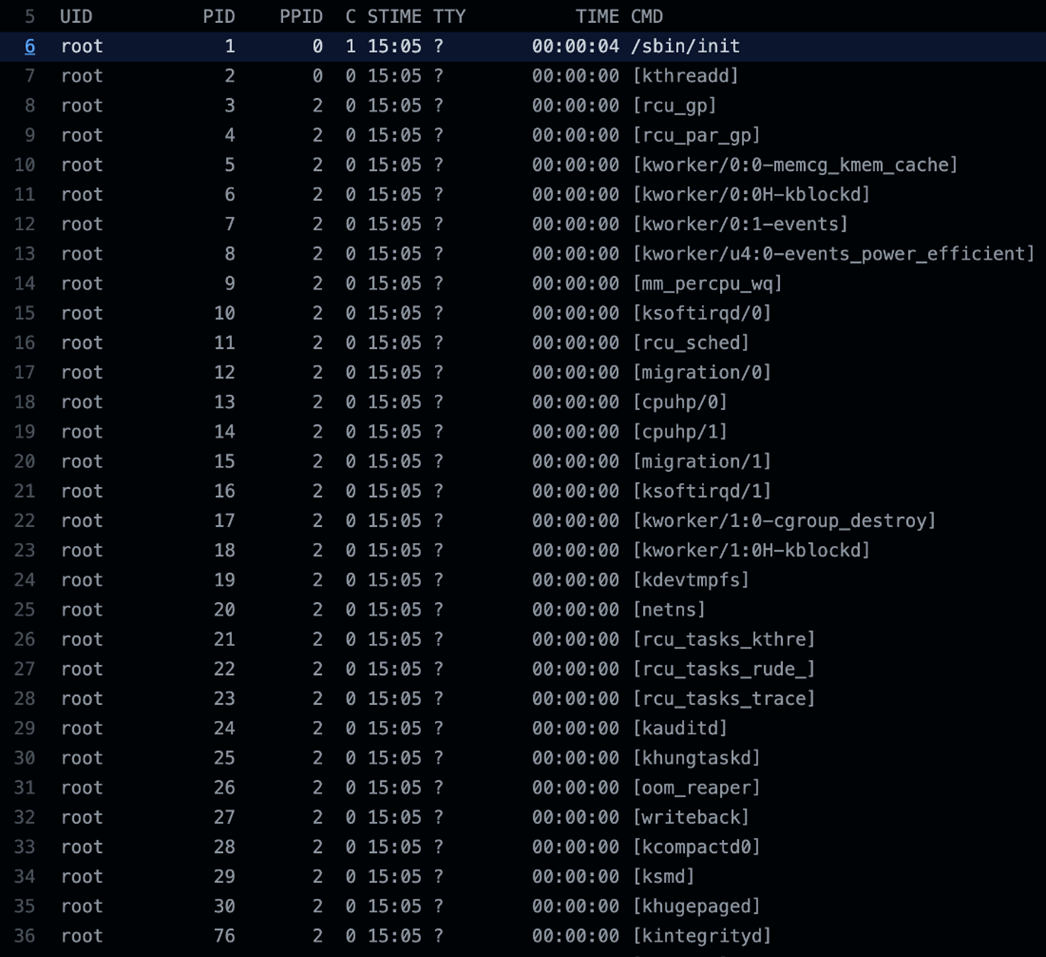Click the CMD column header

(646, 17)
